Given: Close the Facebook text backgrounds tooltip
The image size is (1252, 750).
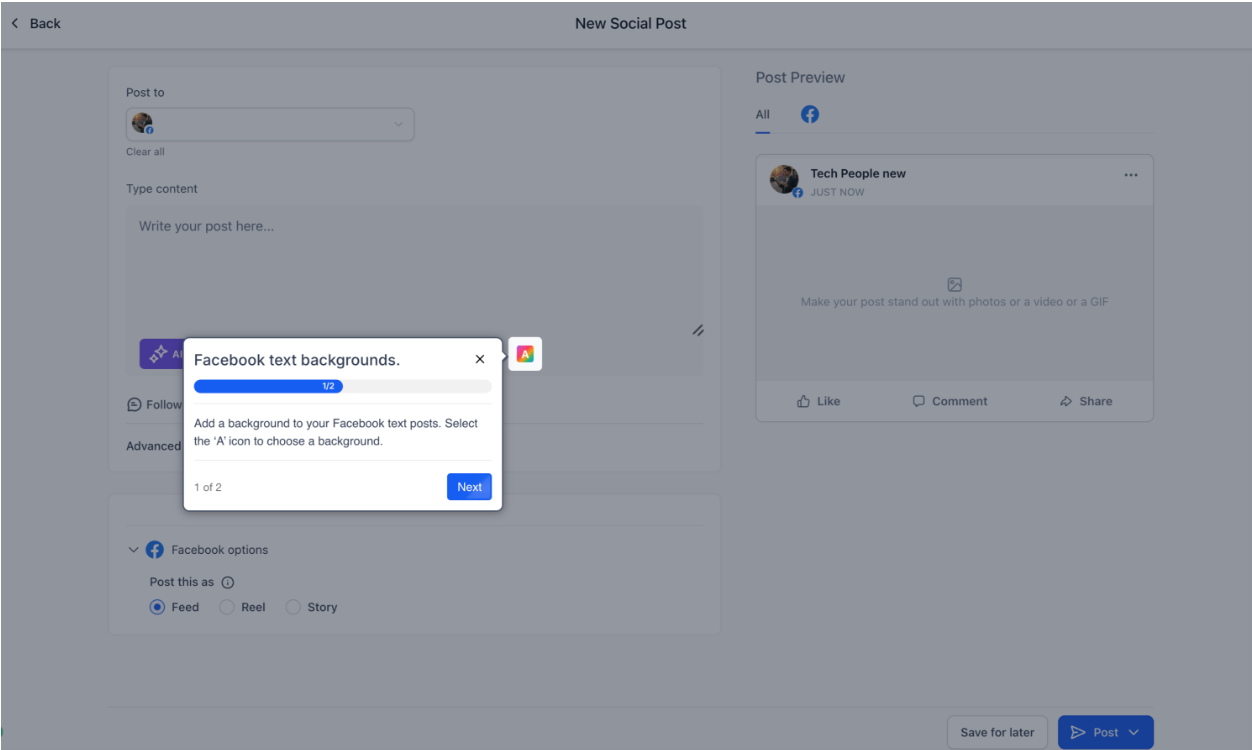Looking at the screenshot, I should 480,359.
